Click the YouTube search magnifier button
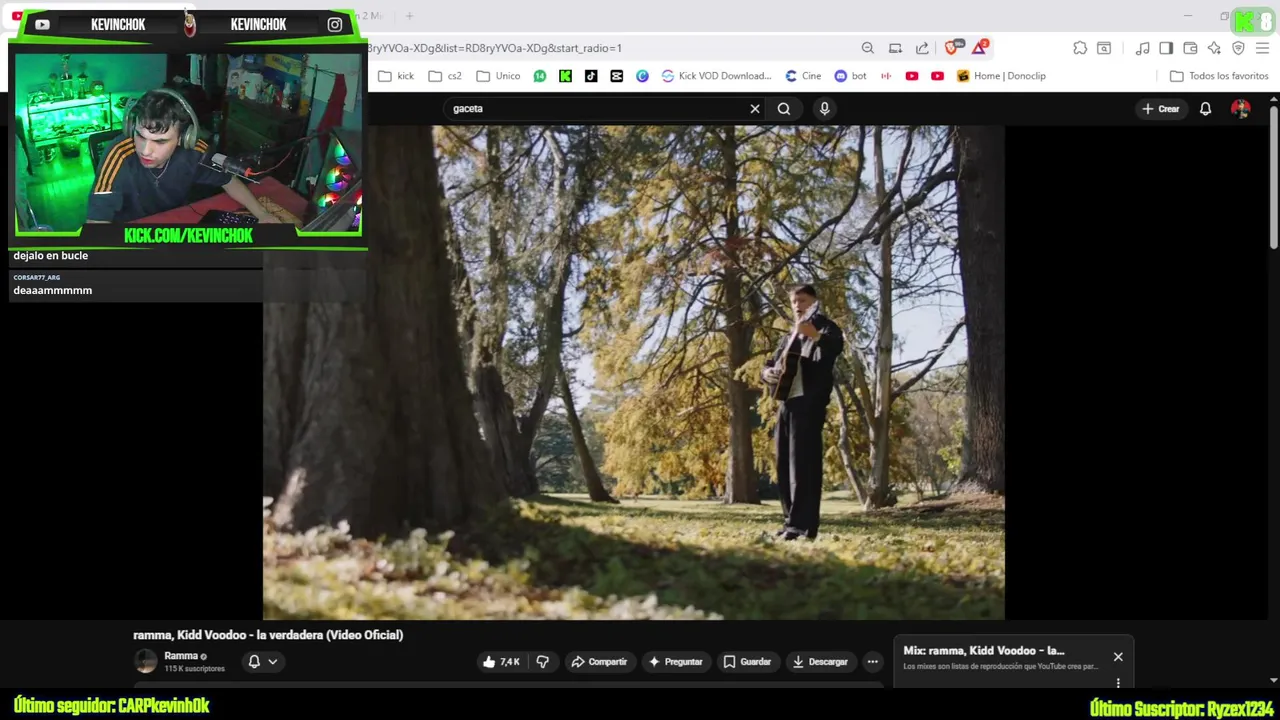1280x720 pixels. (x=784, y=108)
